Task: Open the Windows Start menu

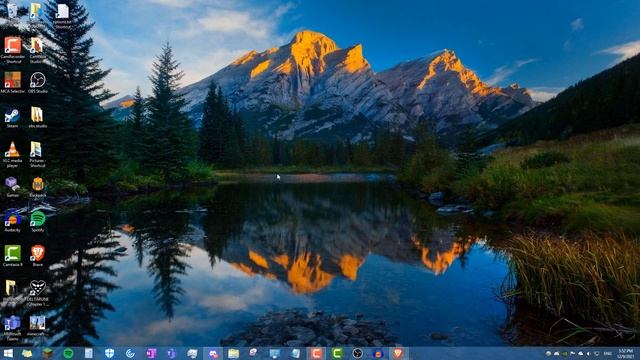Action: tap(8, 353)
